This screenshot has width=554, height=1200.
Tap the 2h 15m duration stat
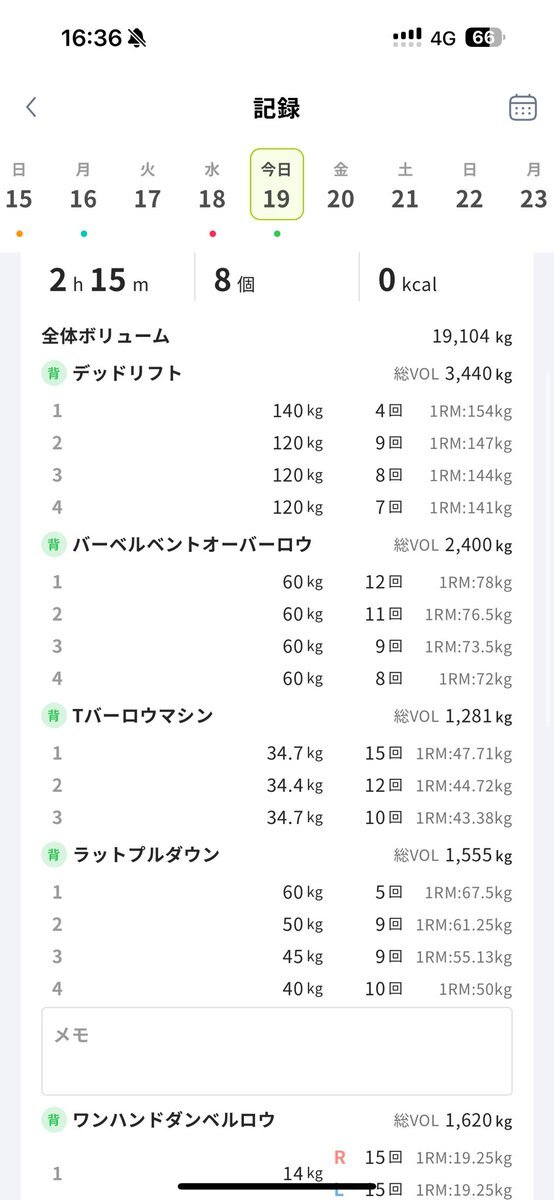(99, 280)
